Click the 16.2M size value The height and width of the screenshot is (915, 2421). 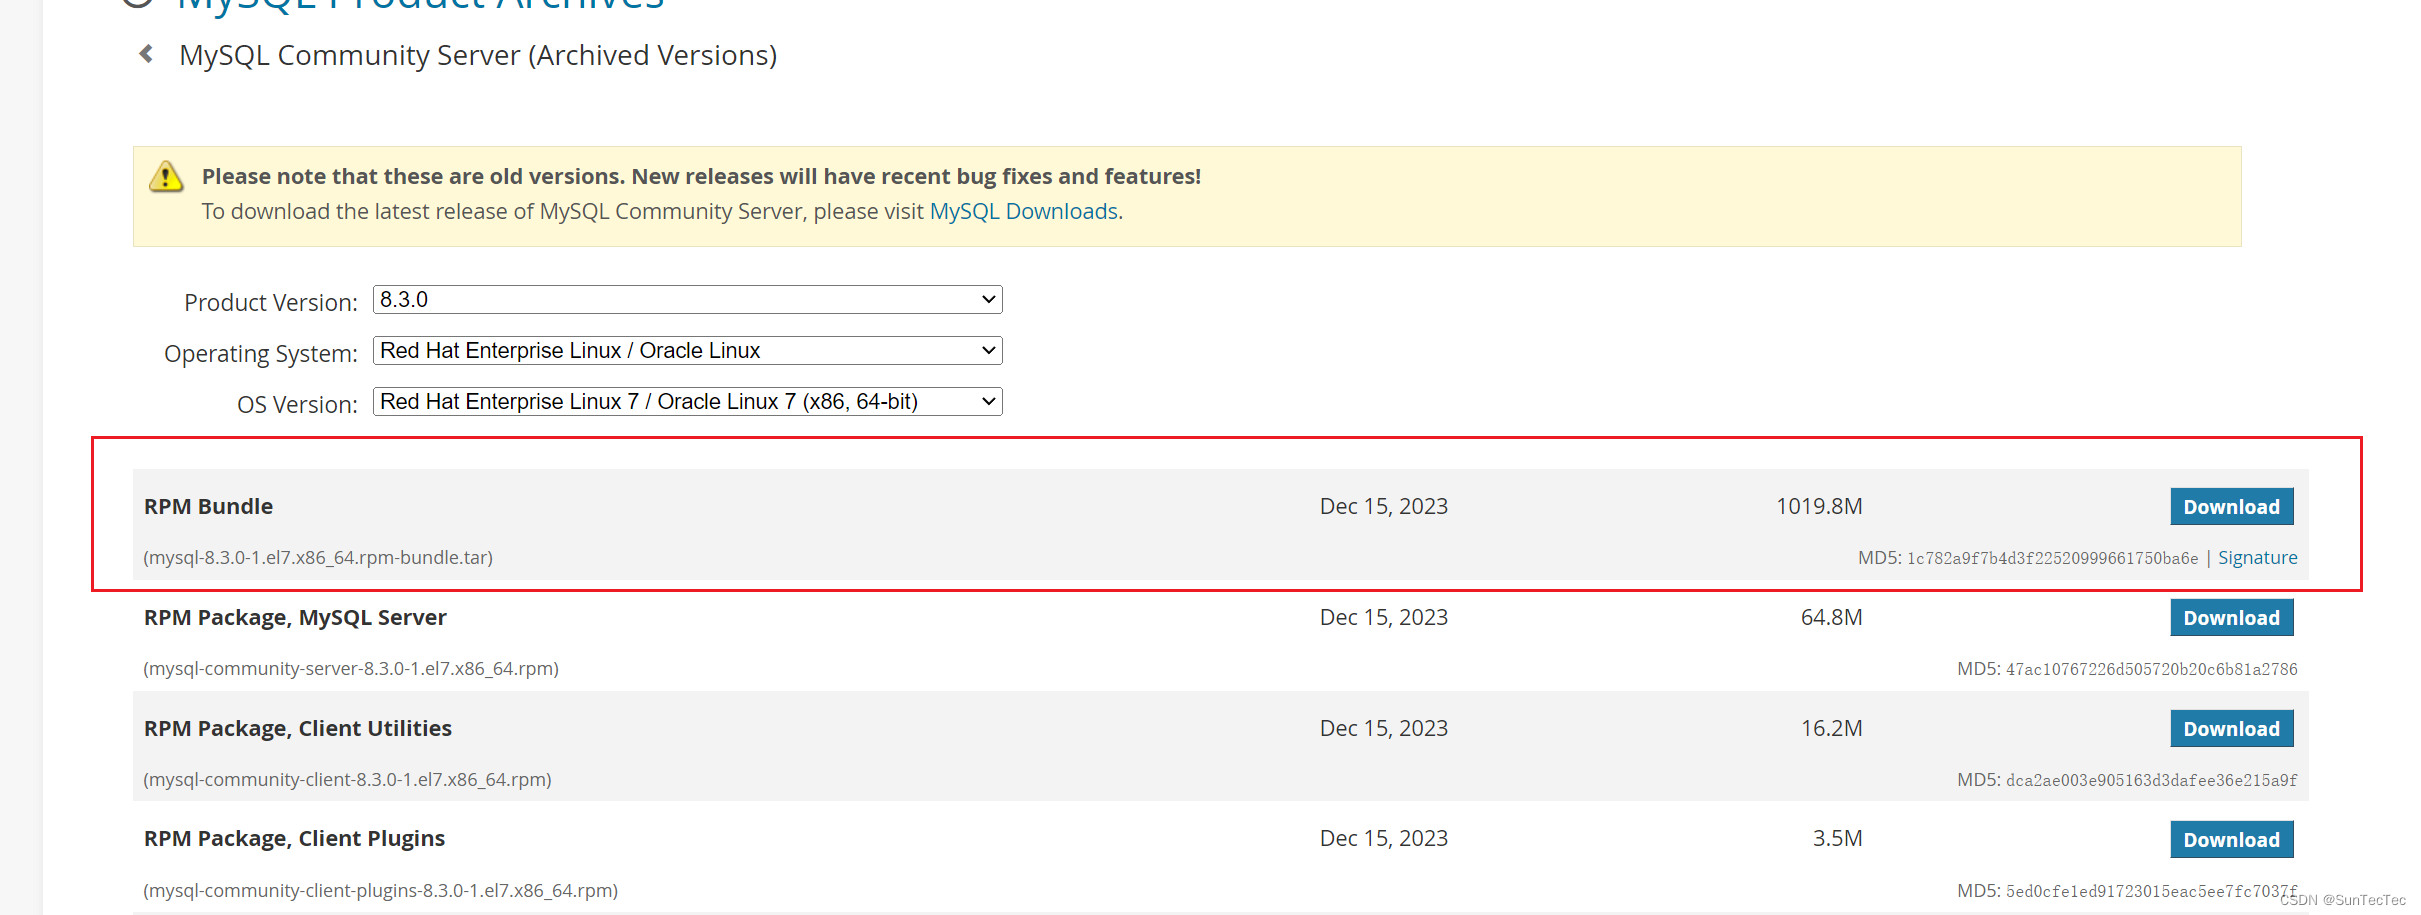1831,729
